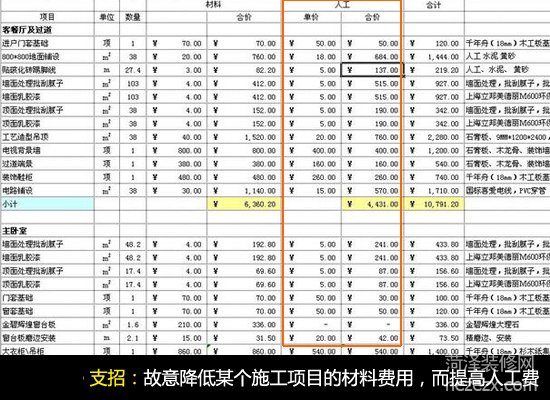Click the 项目 column header cell
This screenshot has width=550, height=400.
tap(47, 17)
